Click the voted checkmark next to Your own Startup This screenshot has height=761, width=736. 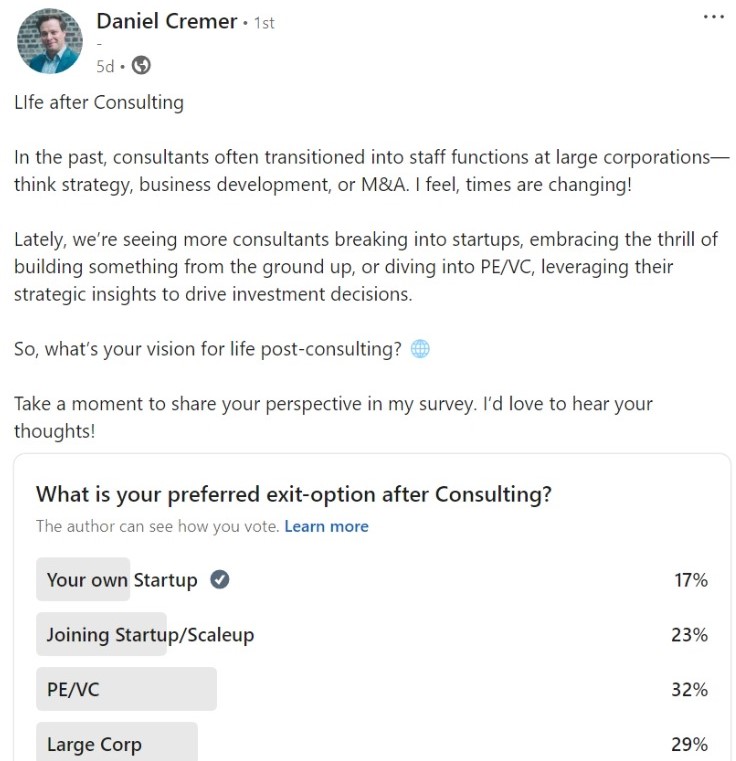point(219,579)
